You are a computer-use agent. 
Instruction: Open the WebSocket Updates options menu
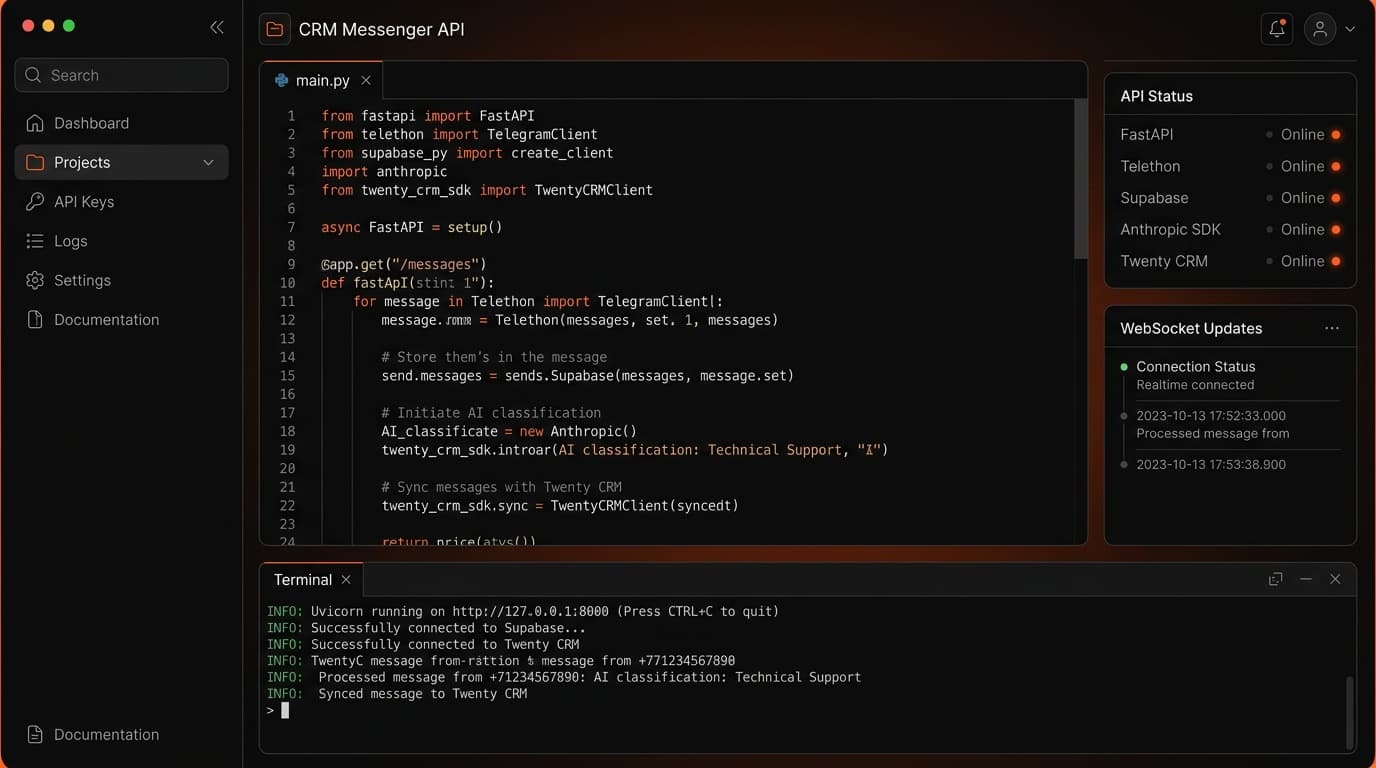pos(1331,327)
